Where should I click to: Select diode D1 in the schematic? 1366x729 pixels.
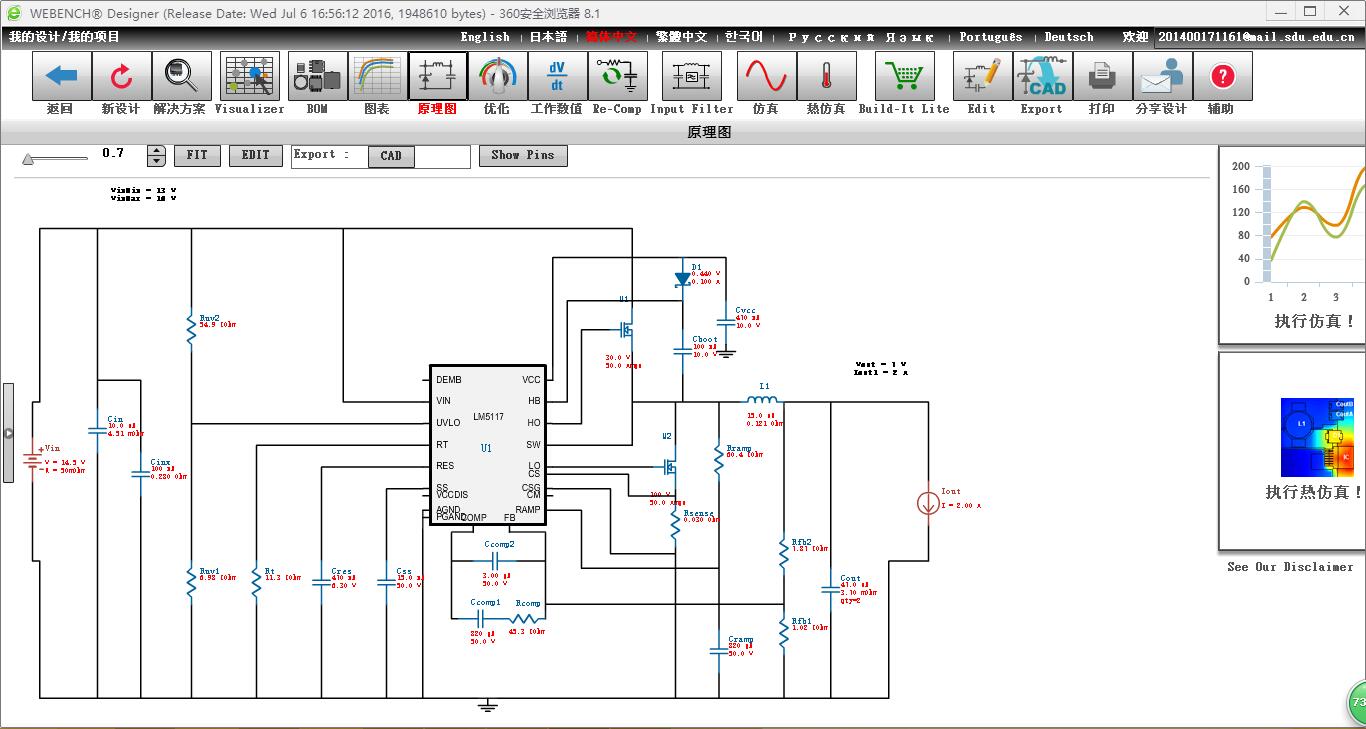tap(683, 279)
